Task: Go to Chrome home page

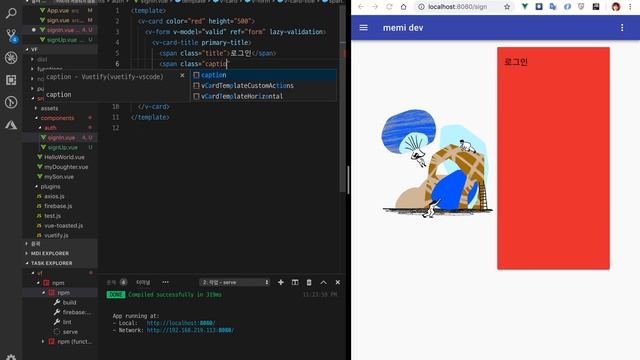Action: [403, 7]
